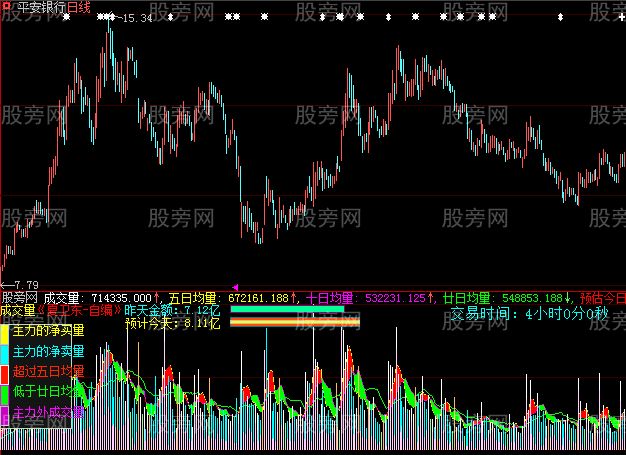Click the red up arrow after 成交量 value

pyautogui.click(x=159, y=298)
